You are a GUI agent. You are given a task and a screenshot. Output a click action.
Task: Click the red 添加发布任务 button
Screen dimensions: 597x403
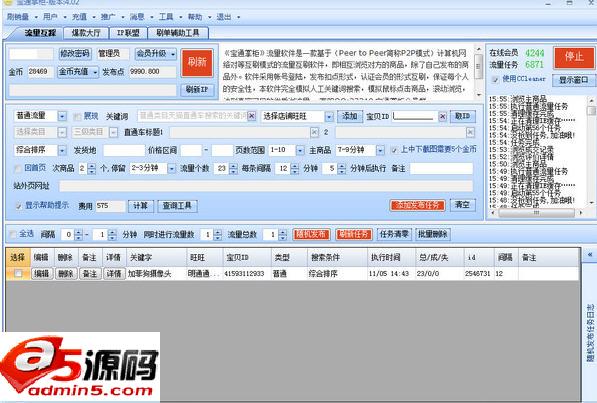[x=418, y=205]
